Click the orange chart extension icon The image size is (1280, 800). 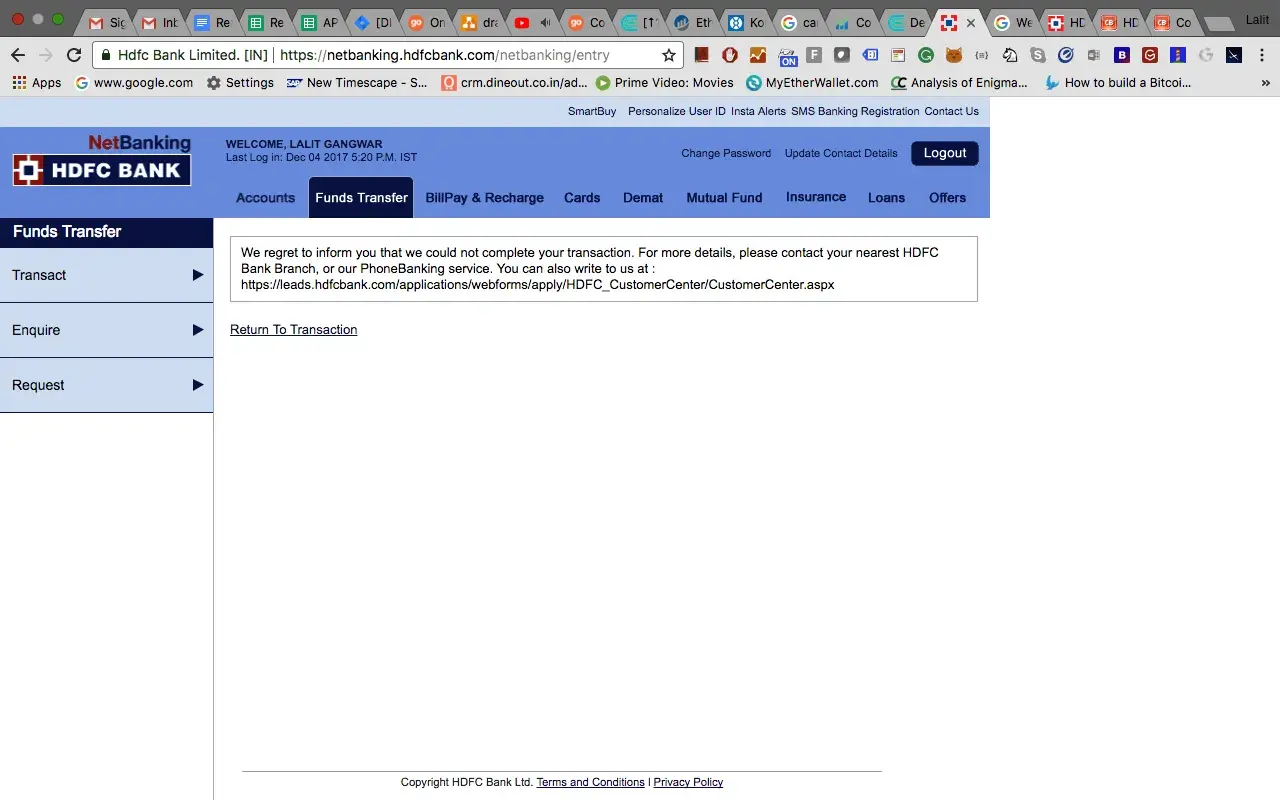pos(758,55)
